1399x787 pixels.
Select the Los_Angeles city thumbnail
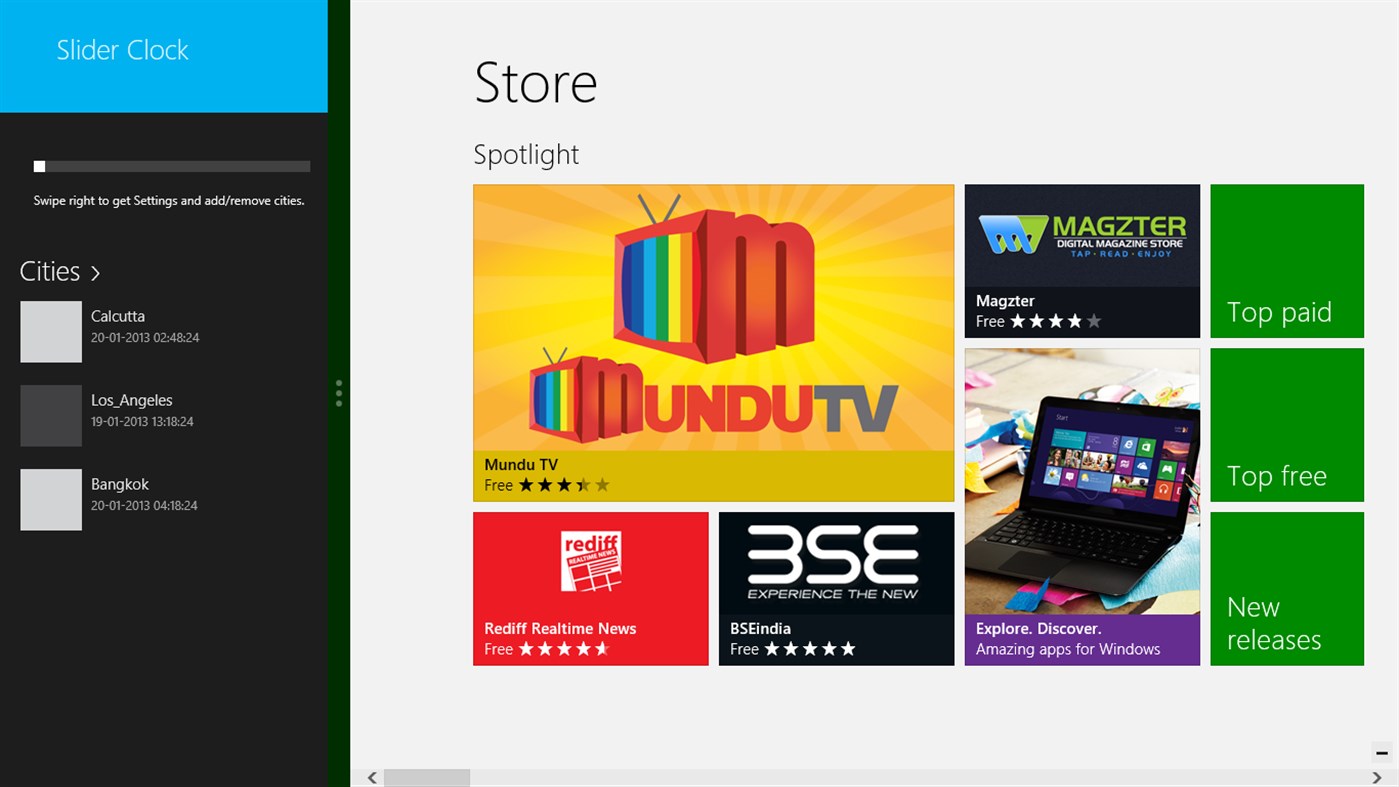[x=51, y=416]
